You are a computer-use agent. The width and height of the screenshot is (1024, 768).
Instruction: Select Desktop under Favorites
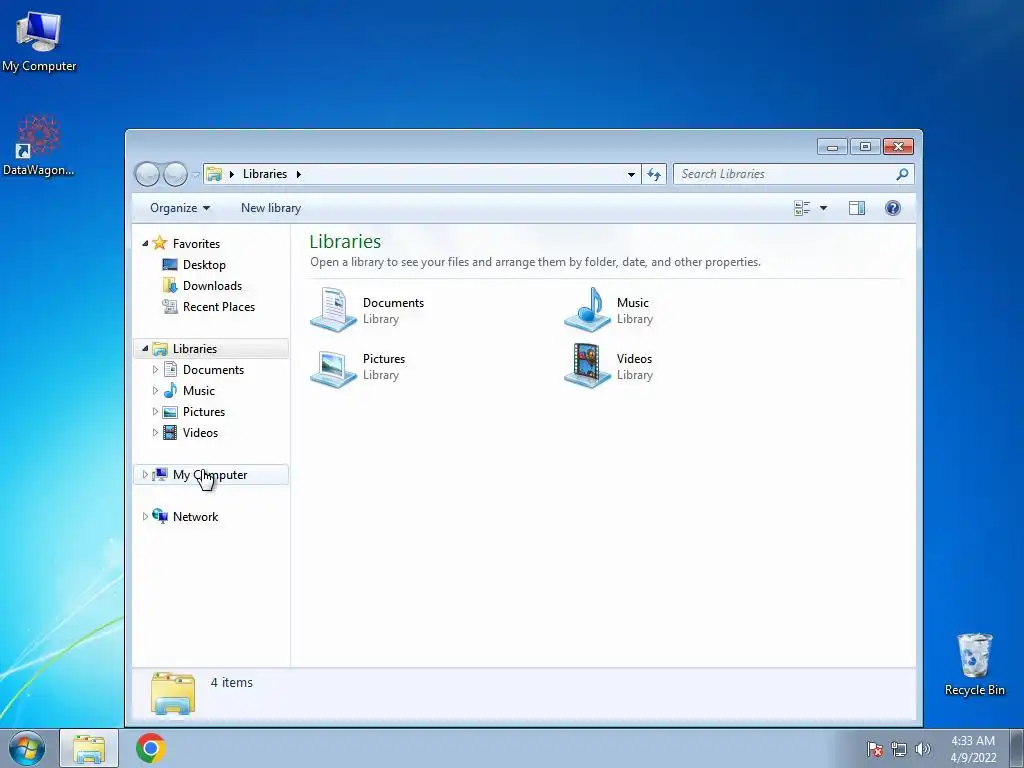pos(204,265)
